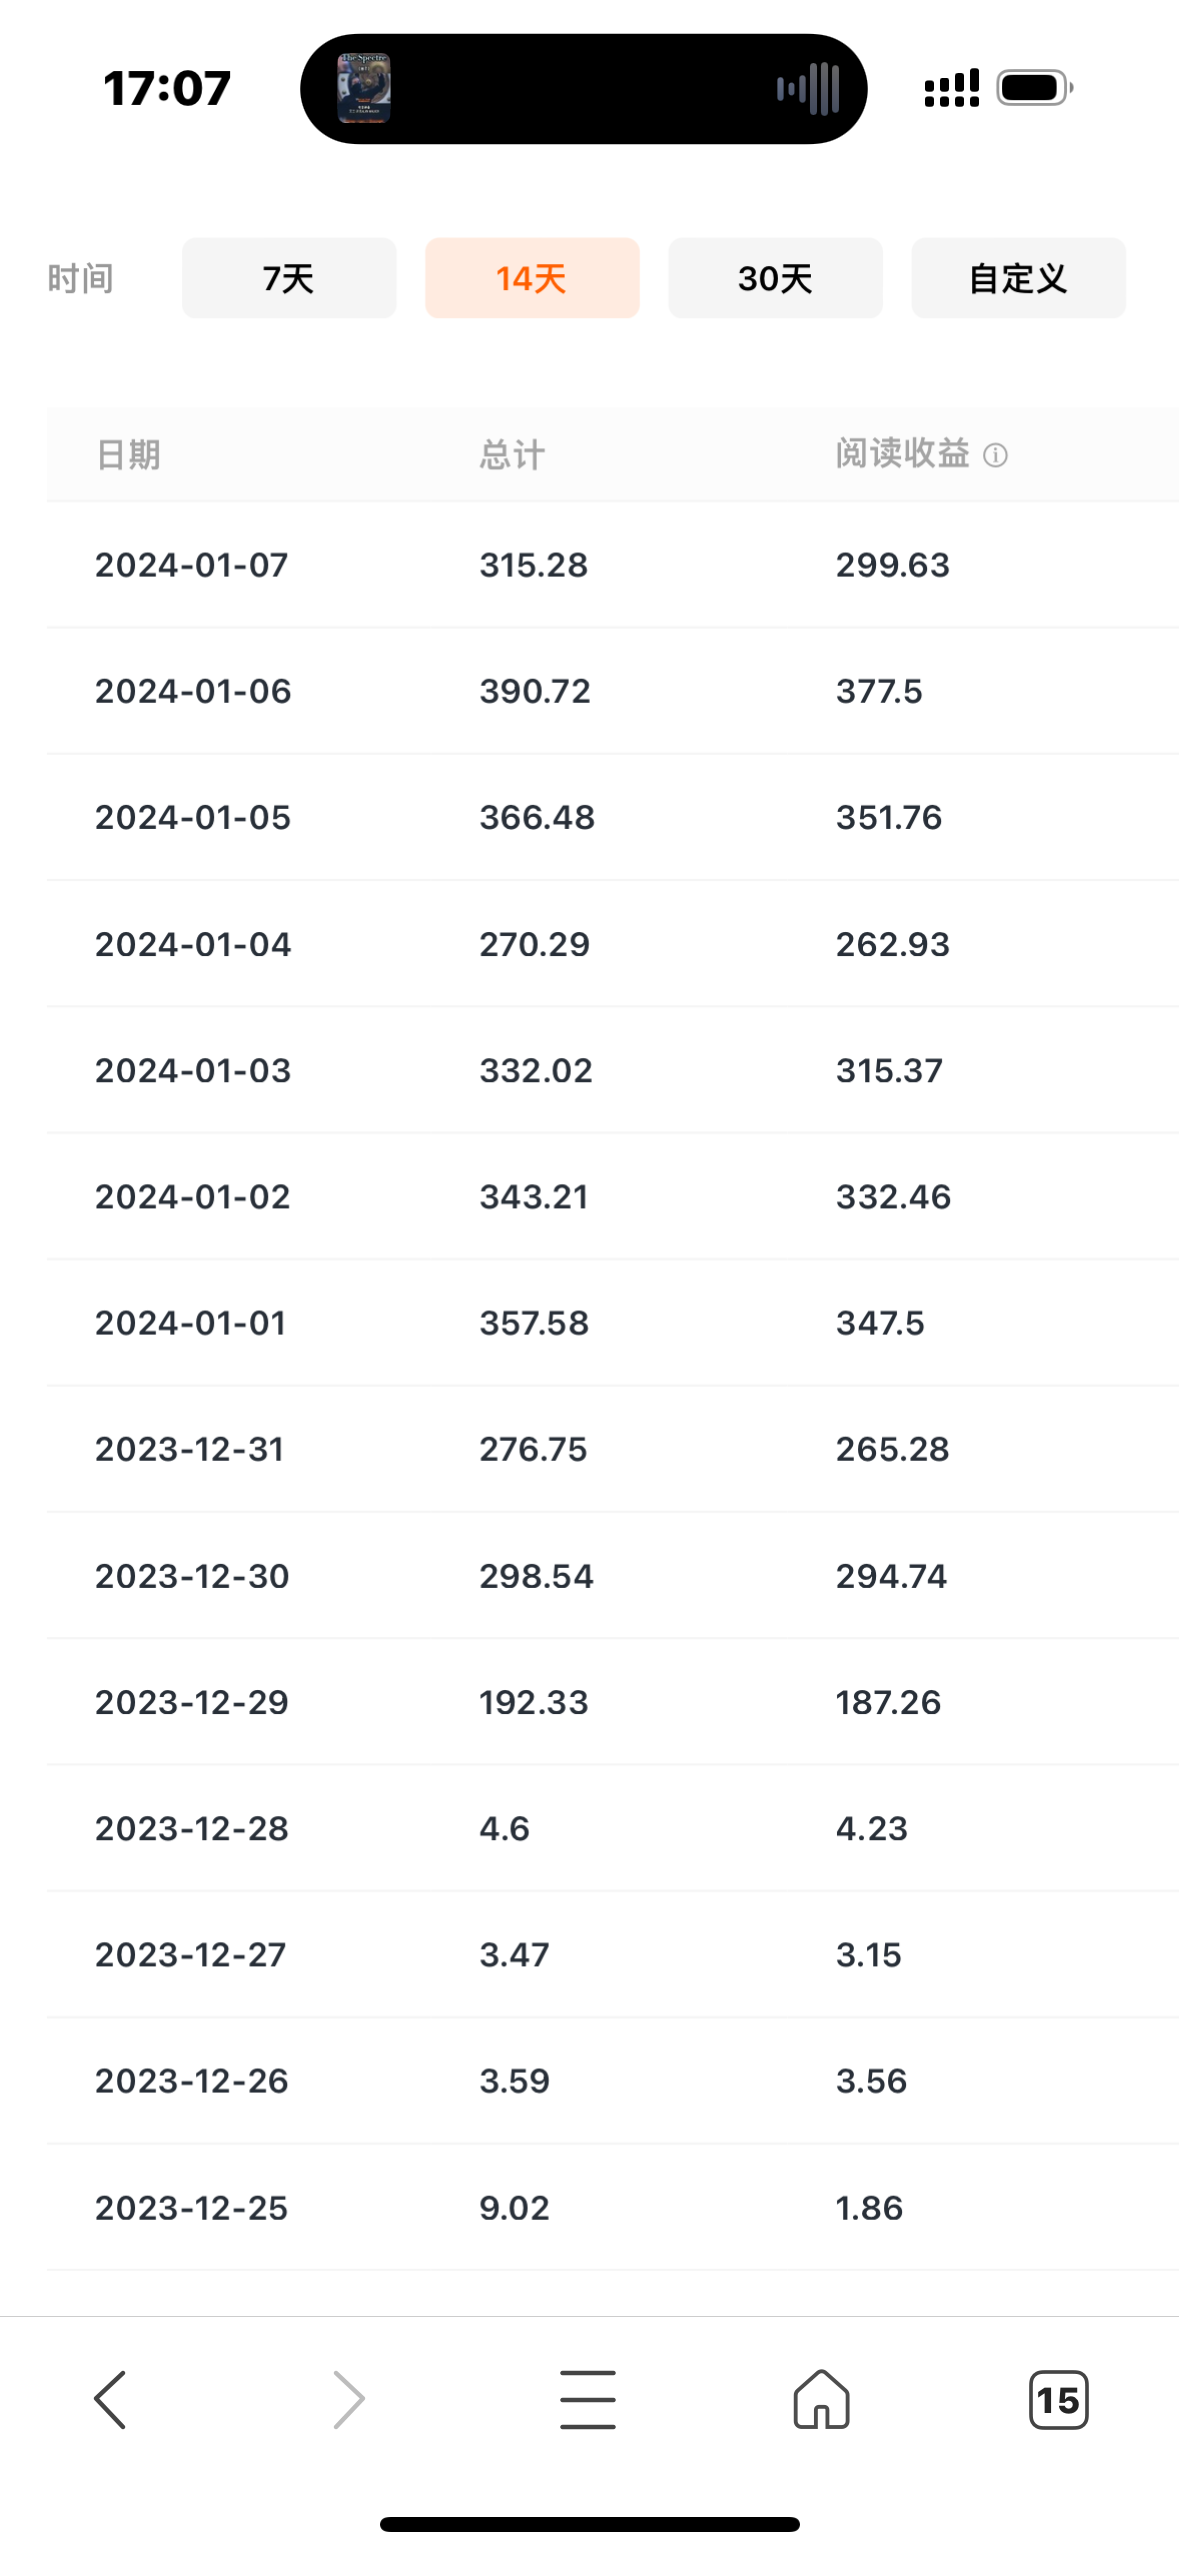
Task: Open the browser hamburger menu
Action: 588,2399
